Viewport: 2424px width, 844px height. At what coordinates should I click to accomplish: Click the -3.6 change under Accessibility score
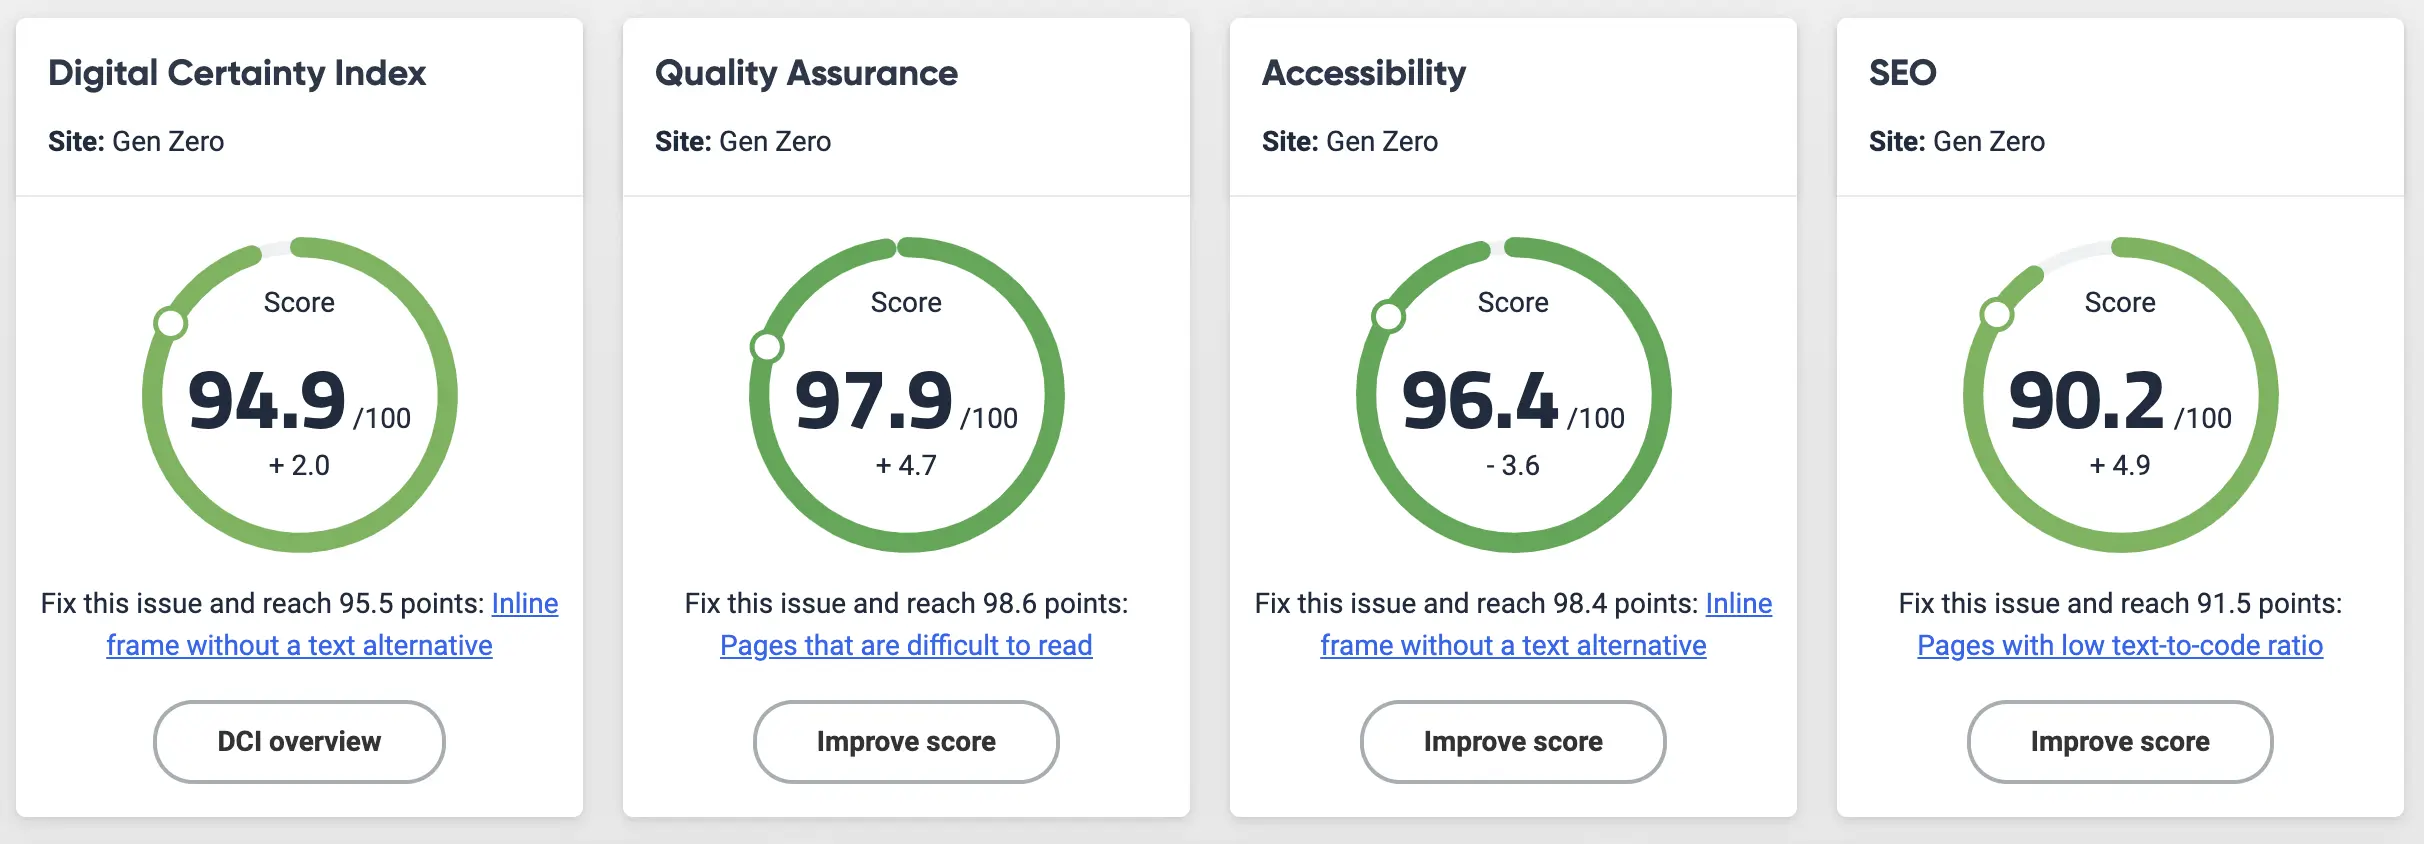(x=1513, y=465)
